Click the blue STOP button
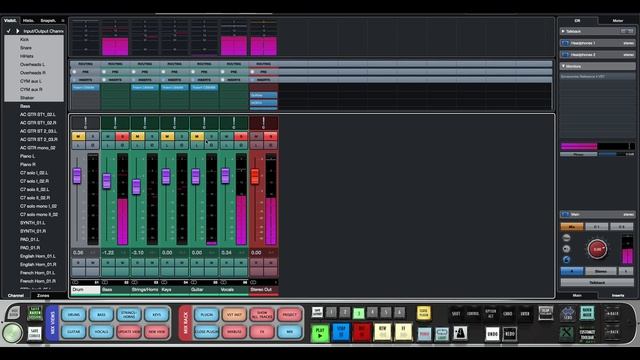This screenshot has height=360, width=640. pyautogui.click(x=341, y=333)
